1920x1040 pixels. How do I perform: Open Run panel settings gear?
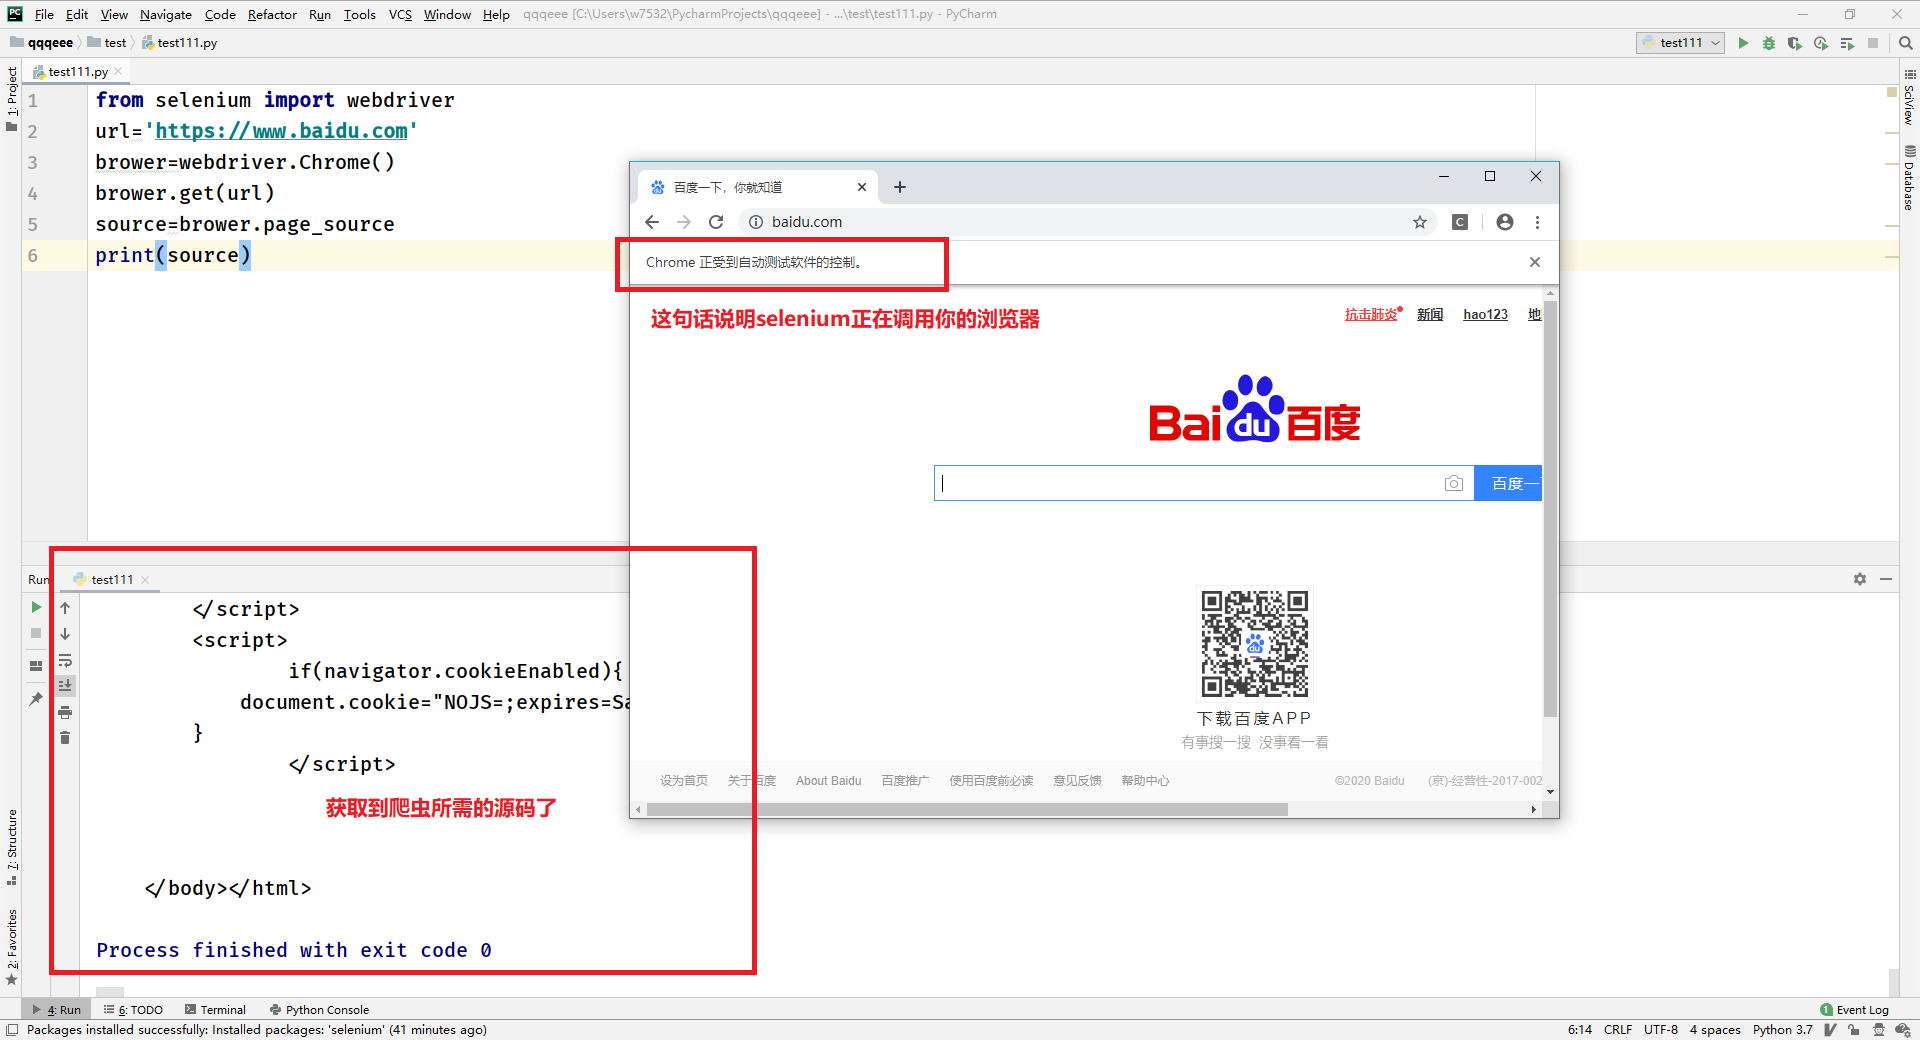(x=1860, y=579)
